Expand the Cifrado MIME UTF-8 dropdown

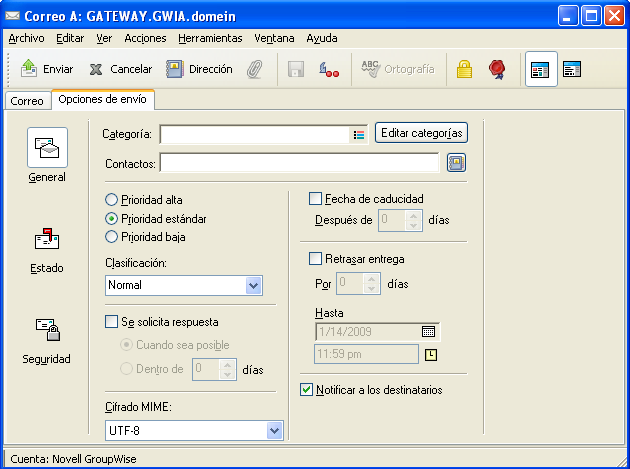click(275, 431)
